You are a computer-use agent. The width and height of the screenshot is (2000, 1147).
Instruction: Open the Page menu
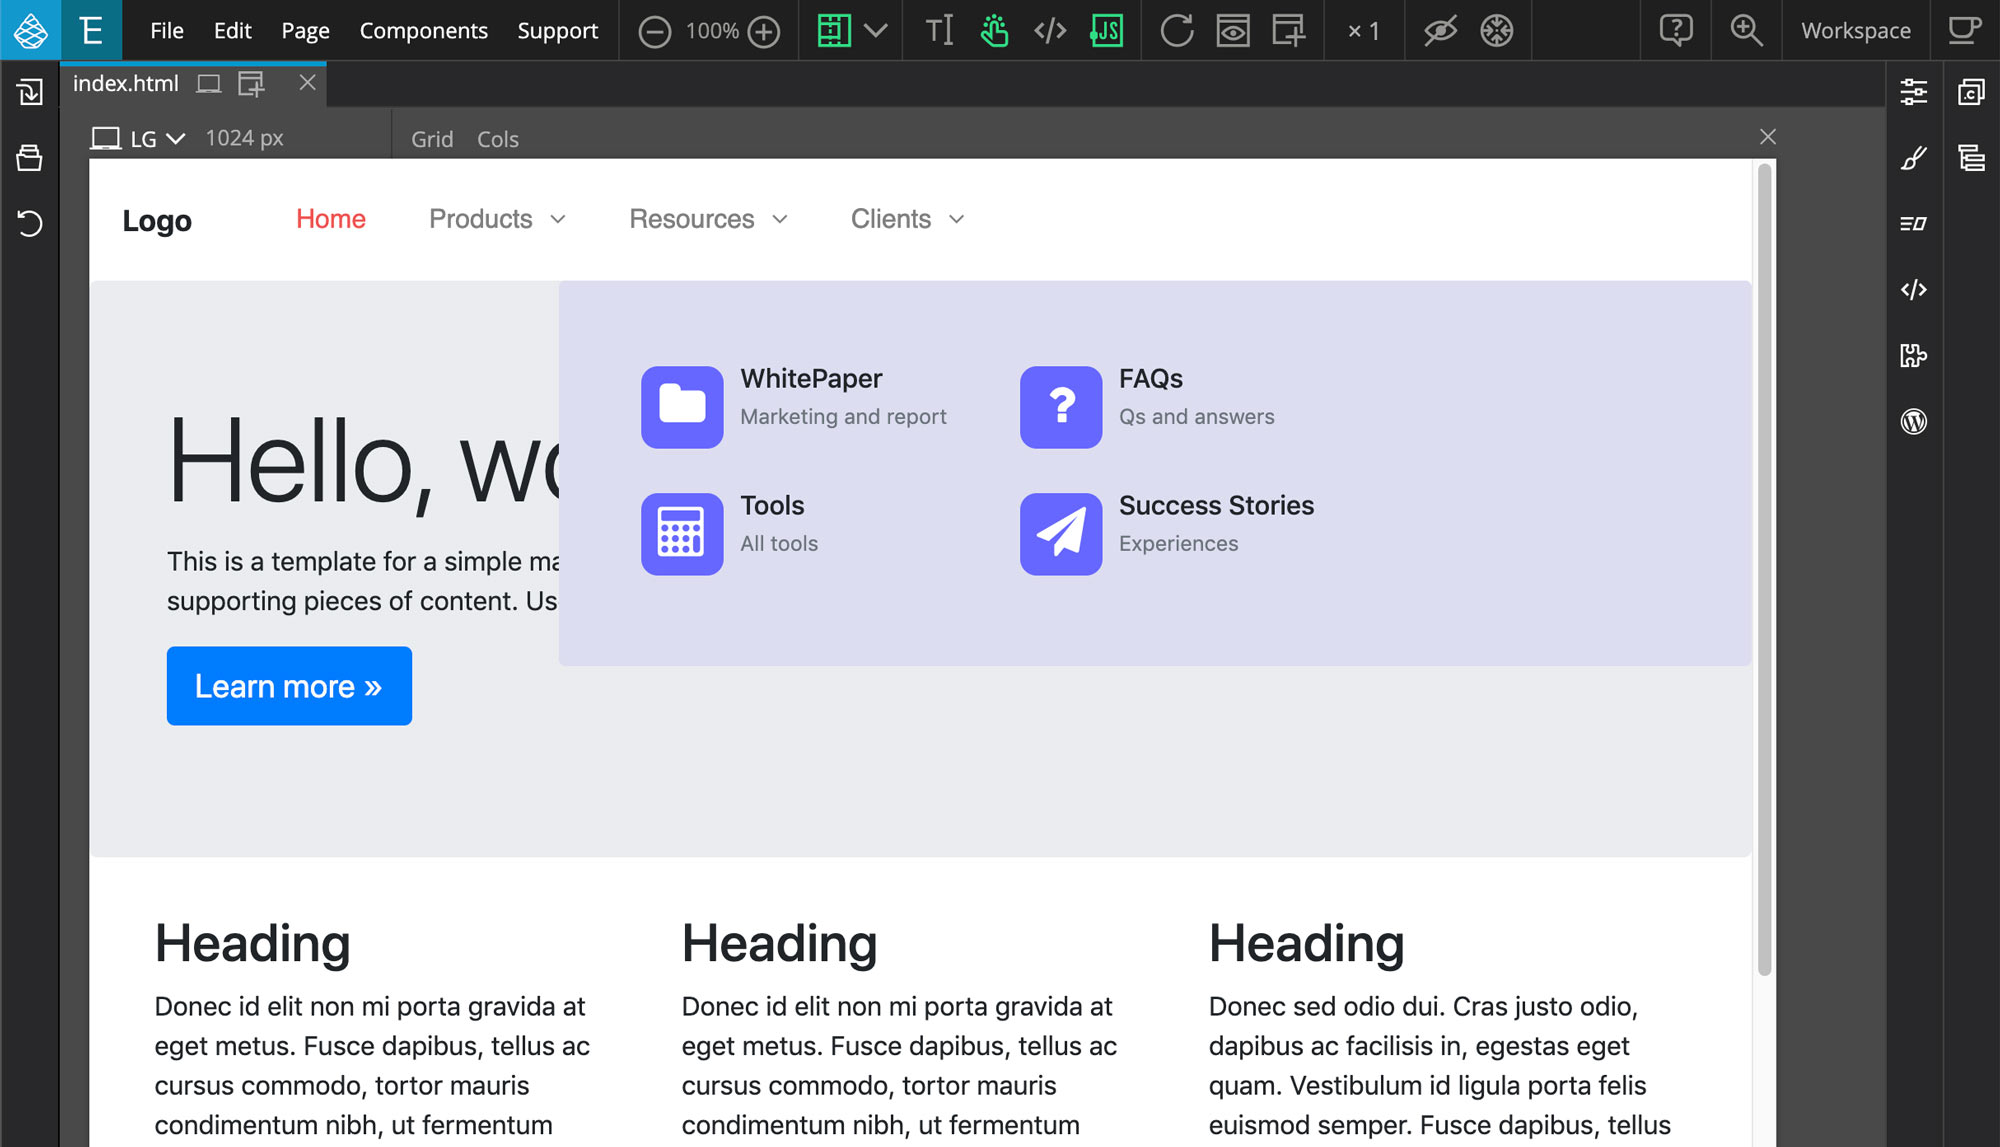coord(305,31)
